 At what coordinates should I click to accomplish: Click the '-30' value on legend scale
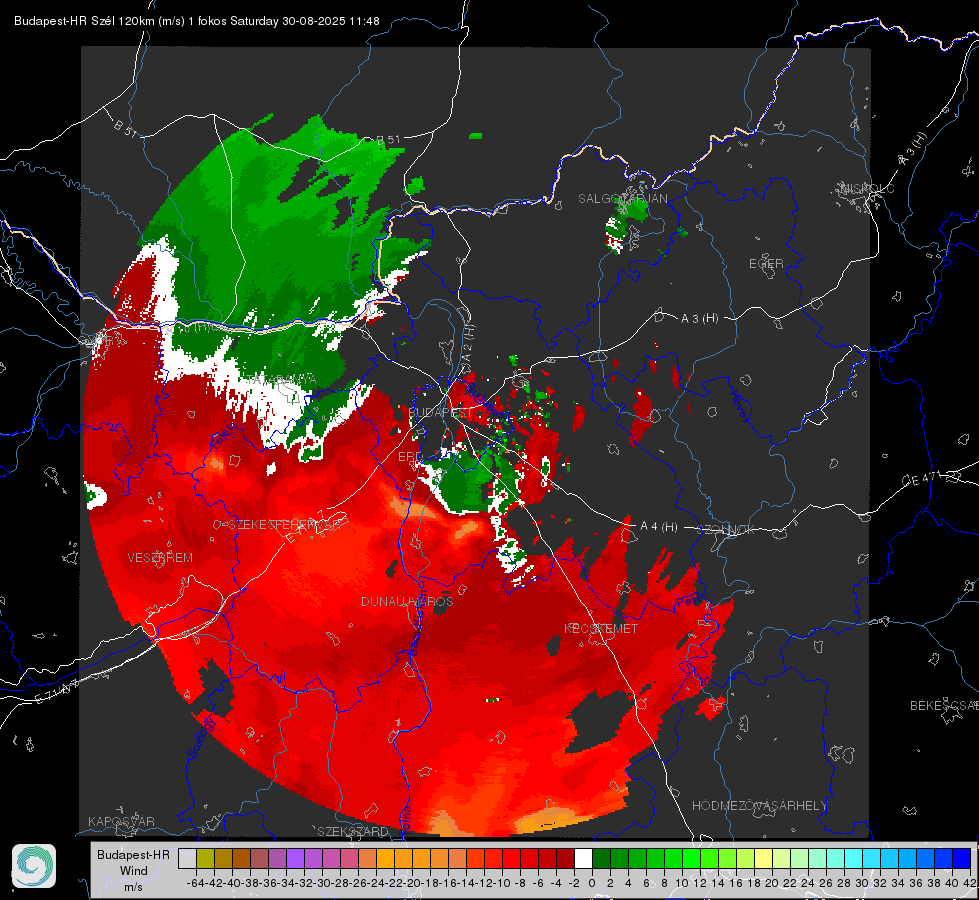(322, 883)
